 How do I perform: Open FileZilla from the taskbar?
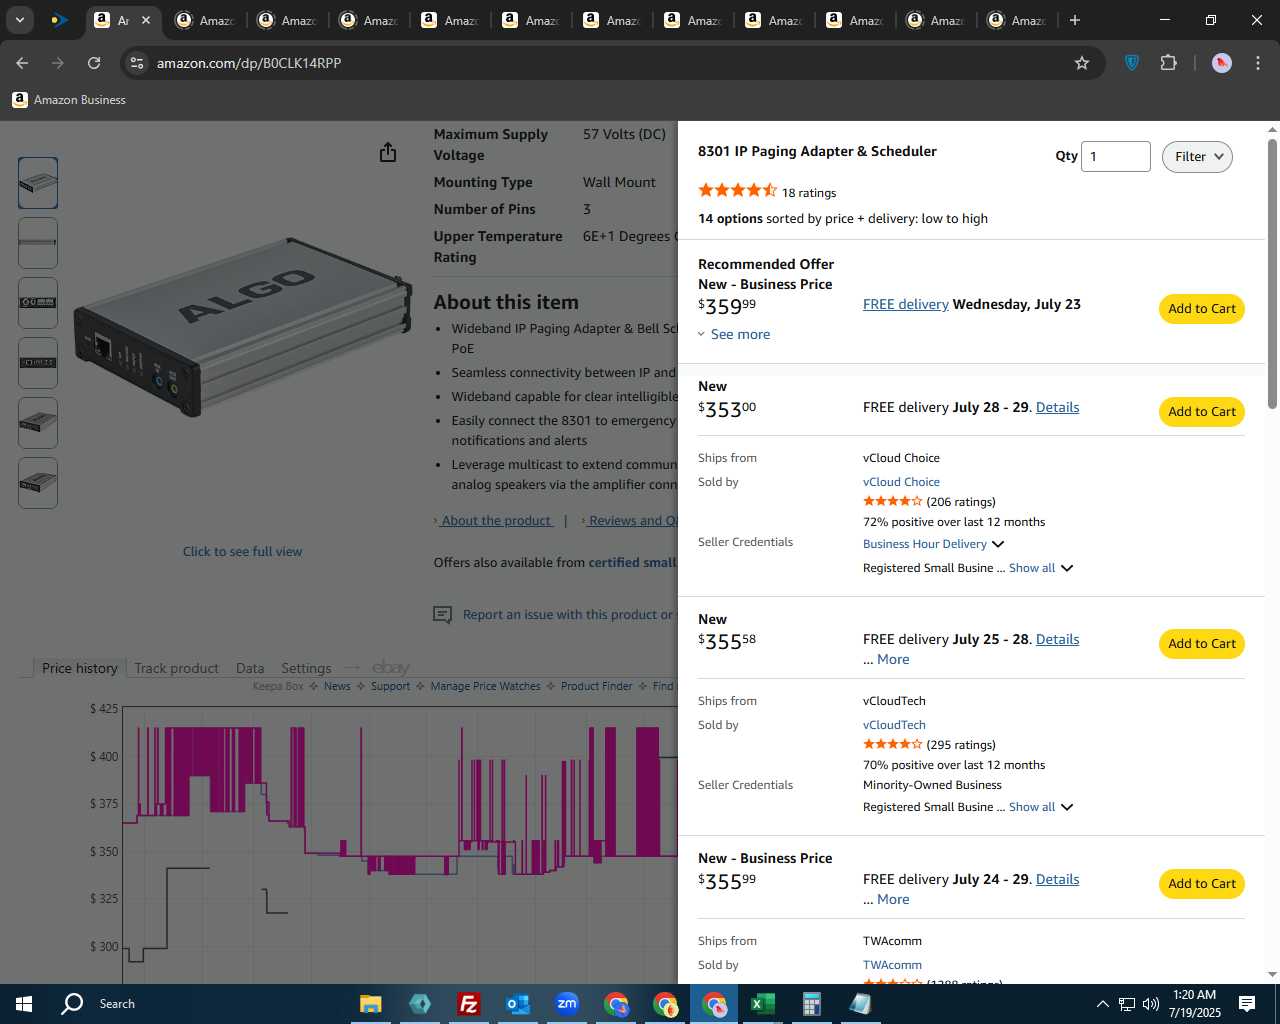468,1004
